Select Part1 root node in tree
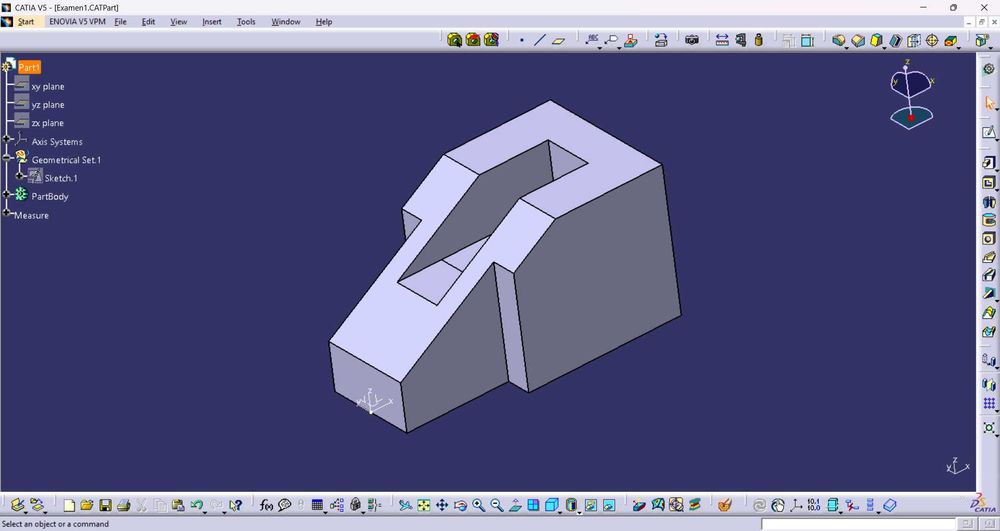This screenshot has height=531, width=1000. point(29,67)
